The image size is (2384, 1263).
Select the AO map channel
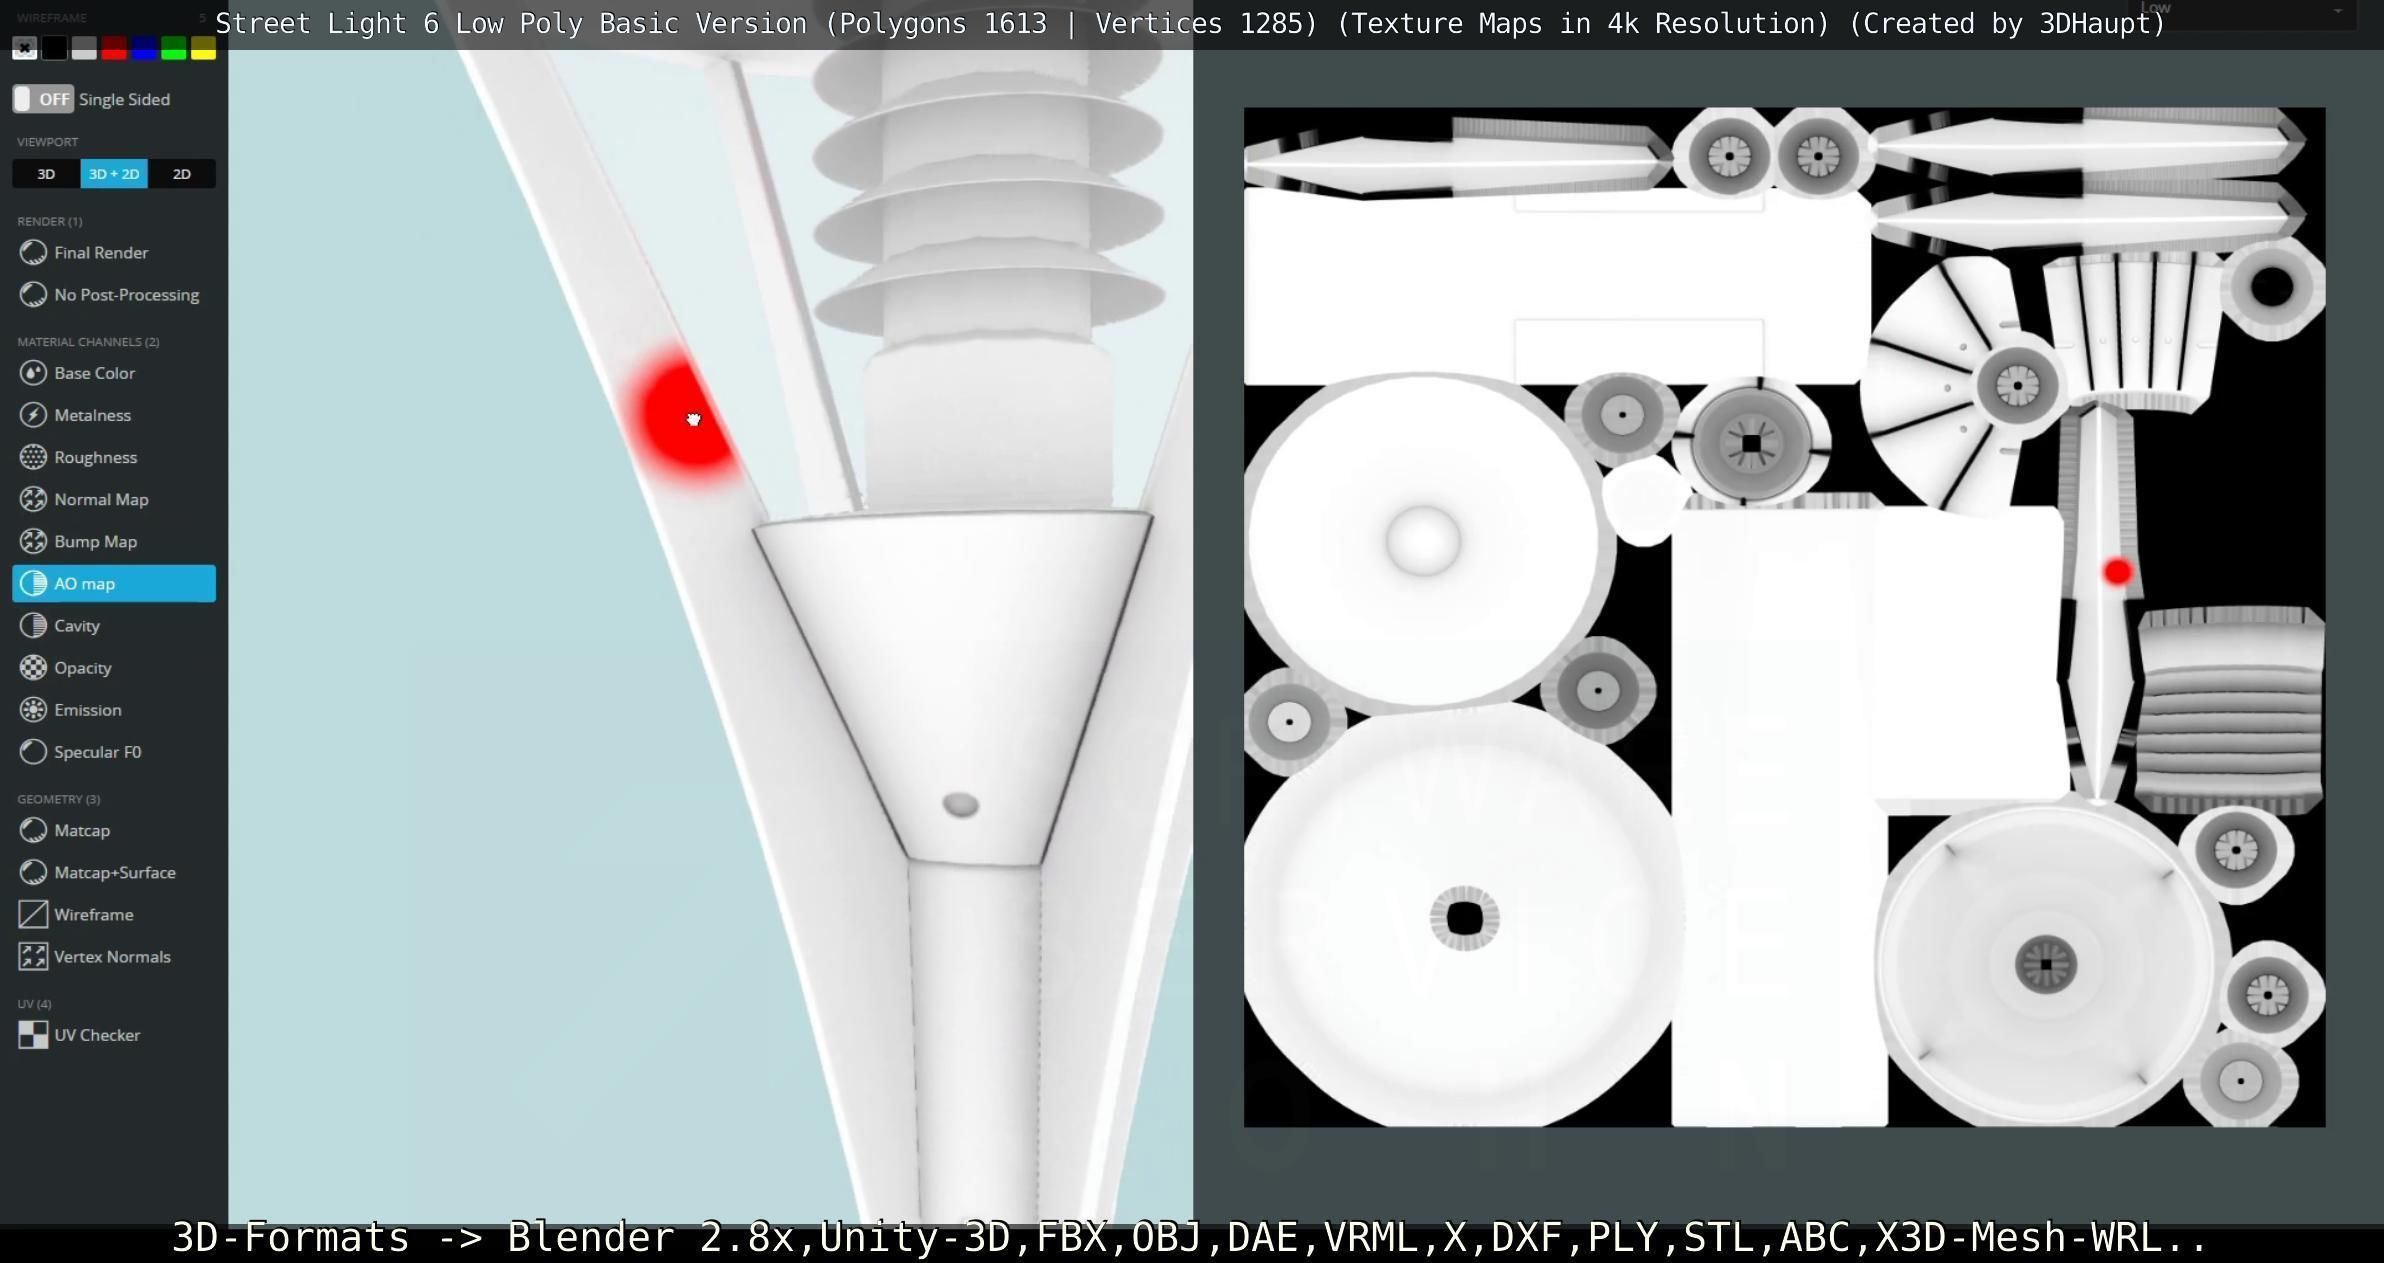point(114,583)
